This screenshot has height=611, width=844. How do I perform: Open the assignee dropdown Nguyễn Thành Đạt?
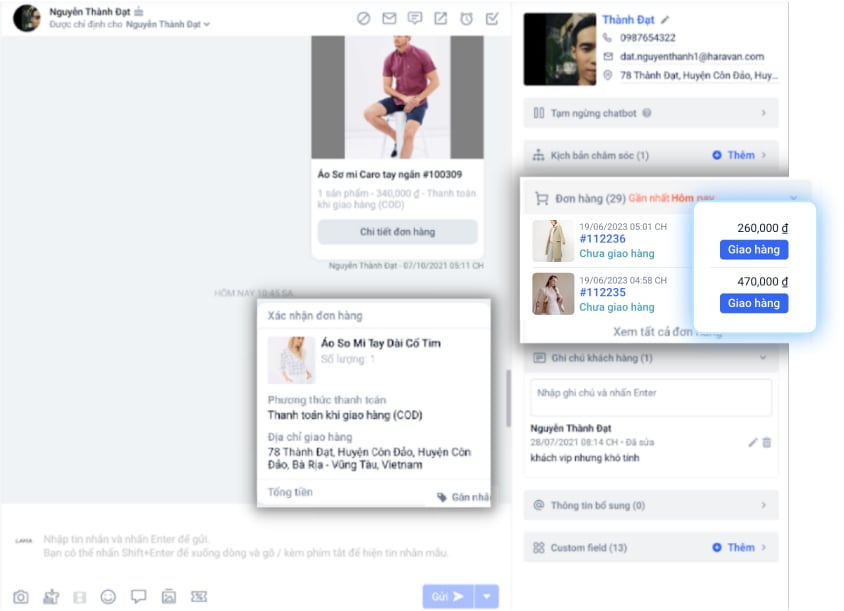click(167, 24)
